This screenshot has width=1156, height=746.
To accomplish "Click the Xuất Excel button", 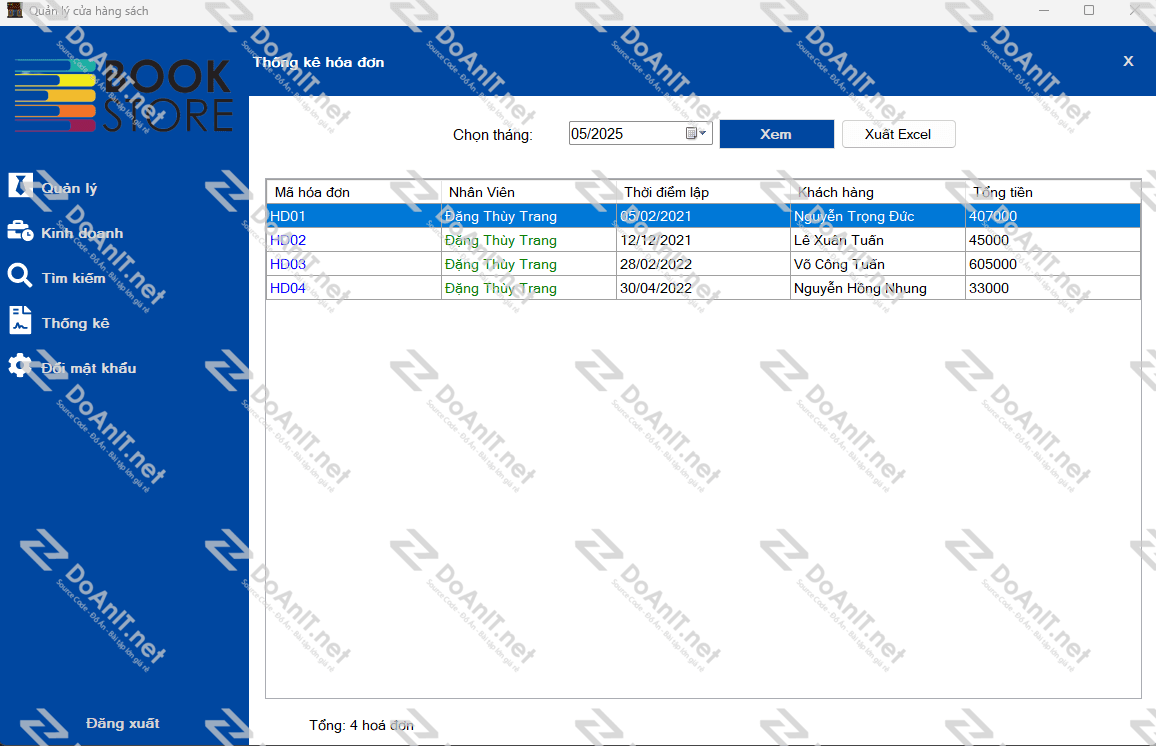I will coord(898,134).
